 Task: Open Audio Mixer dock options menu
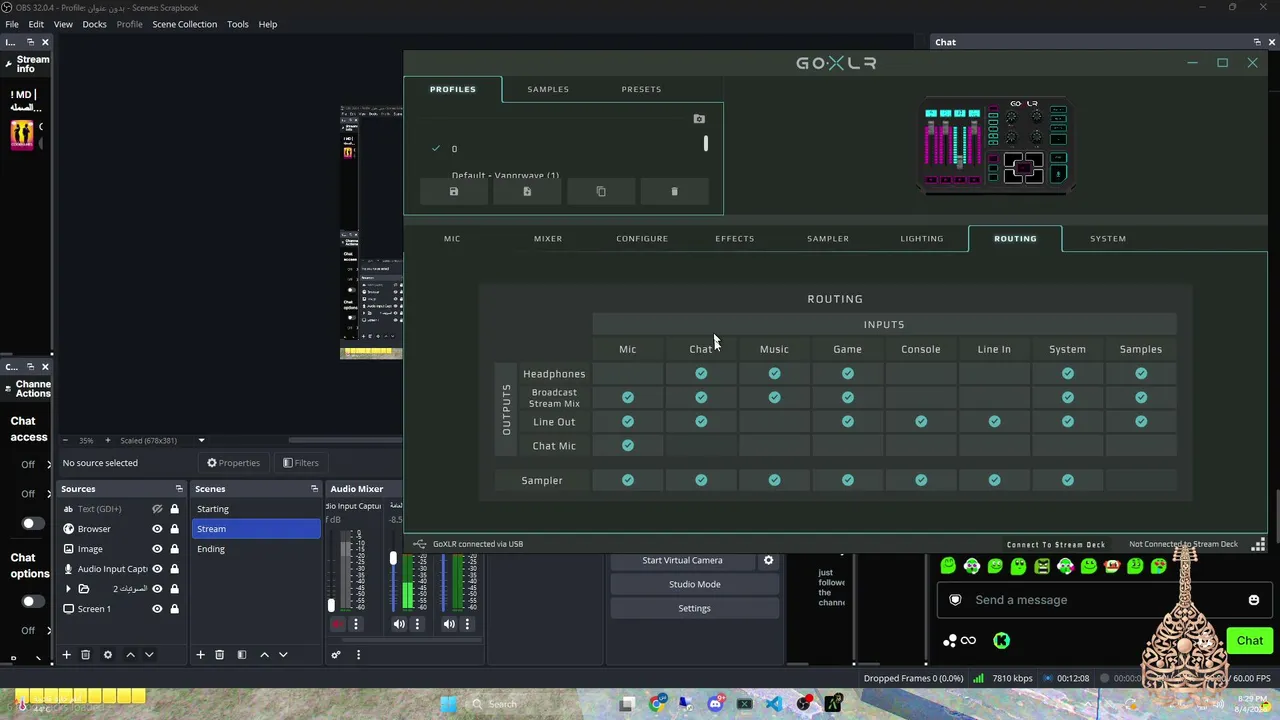358,655
